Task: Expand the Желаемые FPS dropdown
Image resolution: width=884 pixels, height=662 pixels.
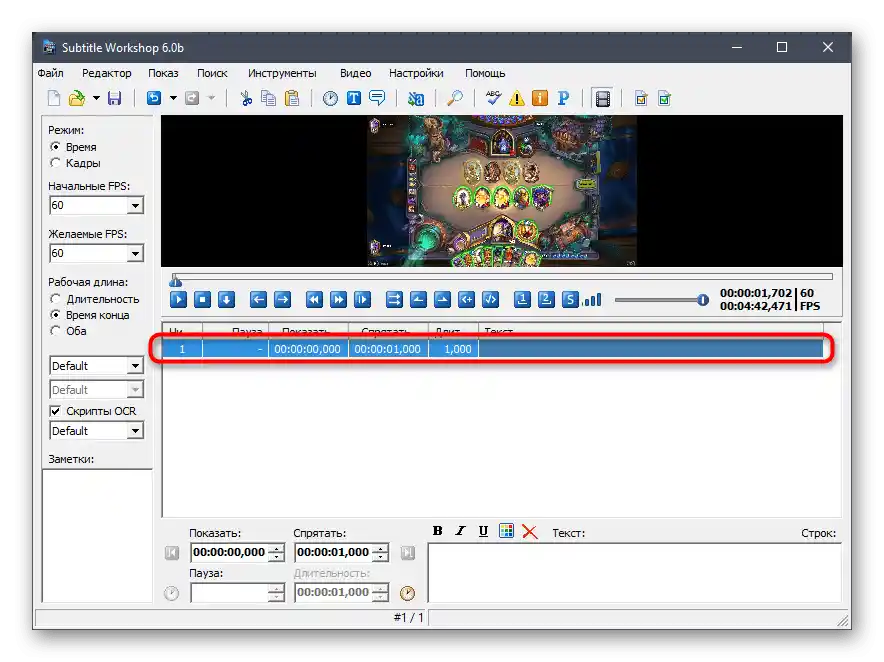Action: tap(135, 254)
